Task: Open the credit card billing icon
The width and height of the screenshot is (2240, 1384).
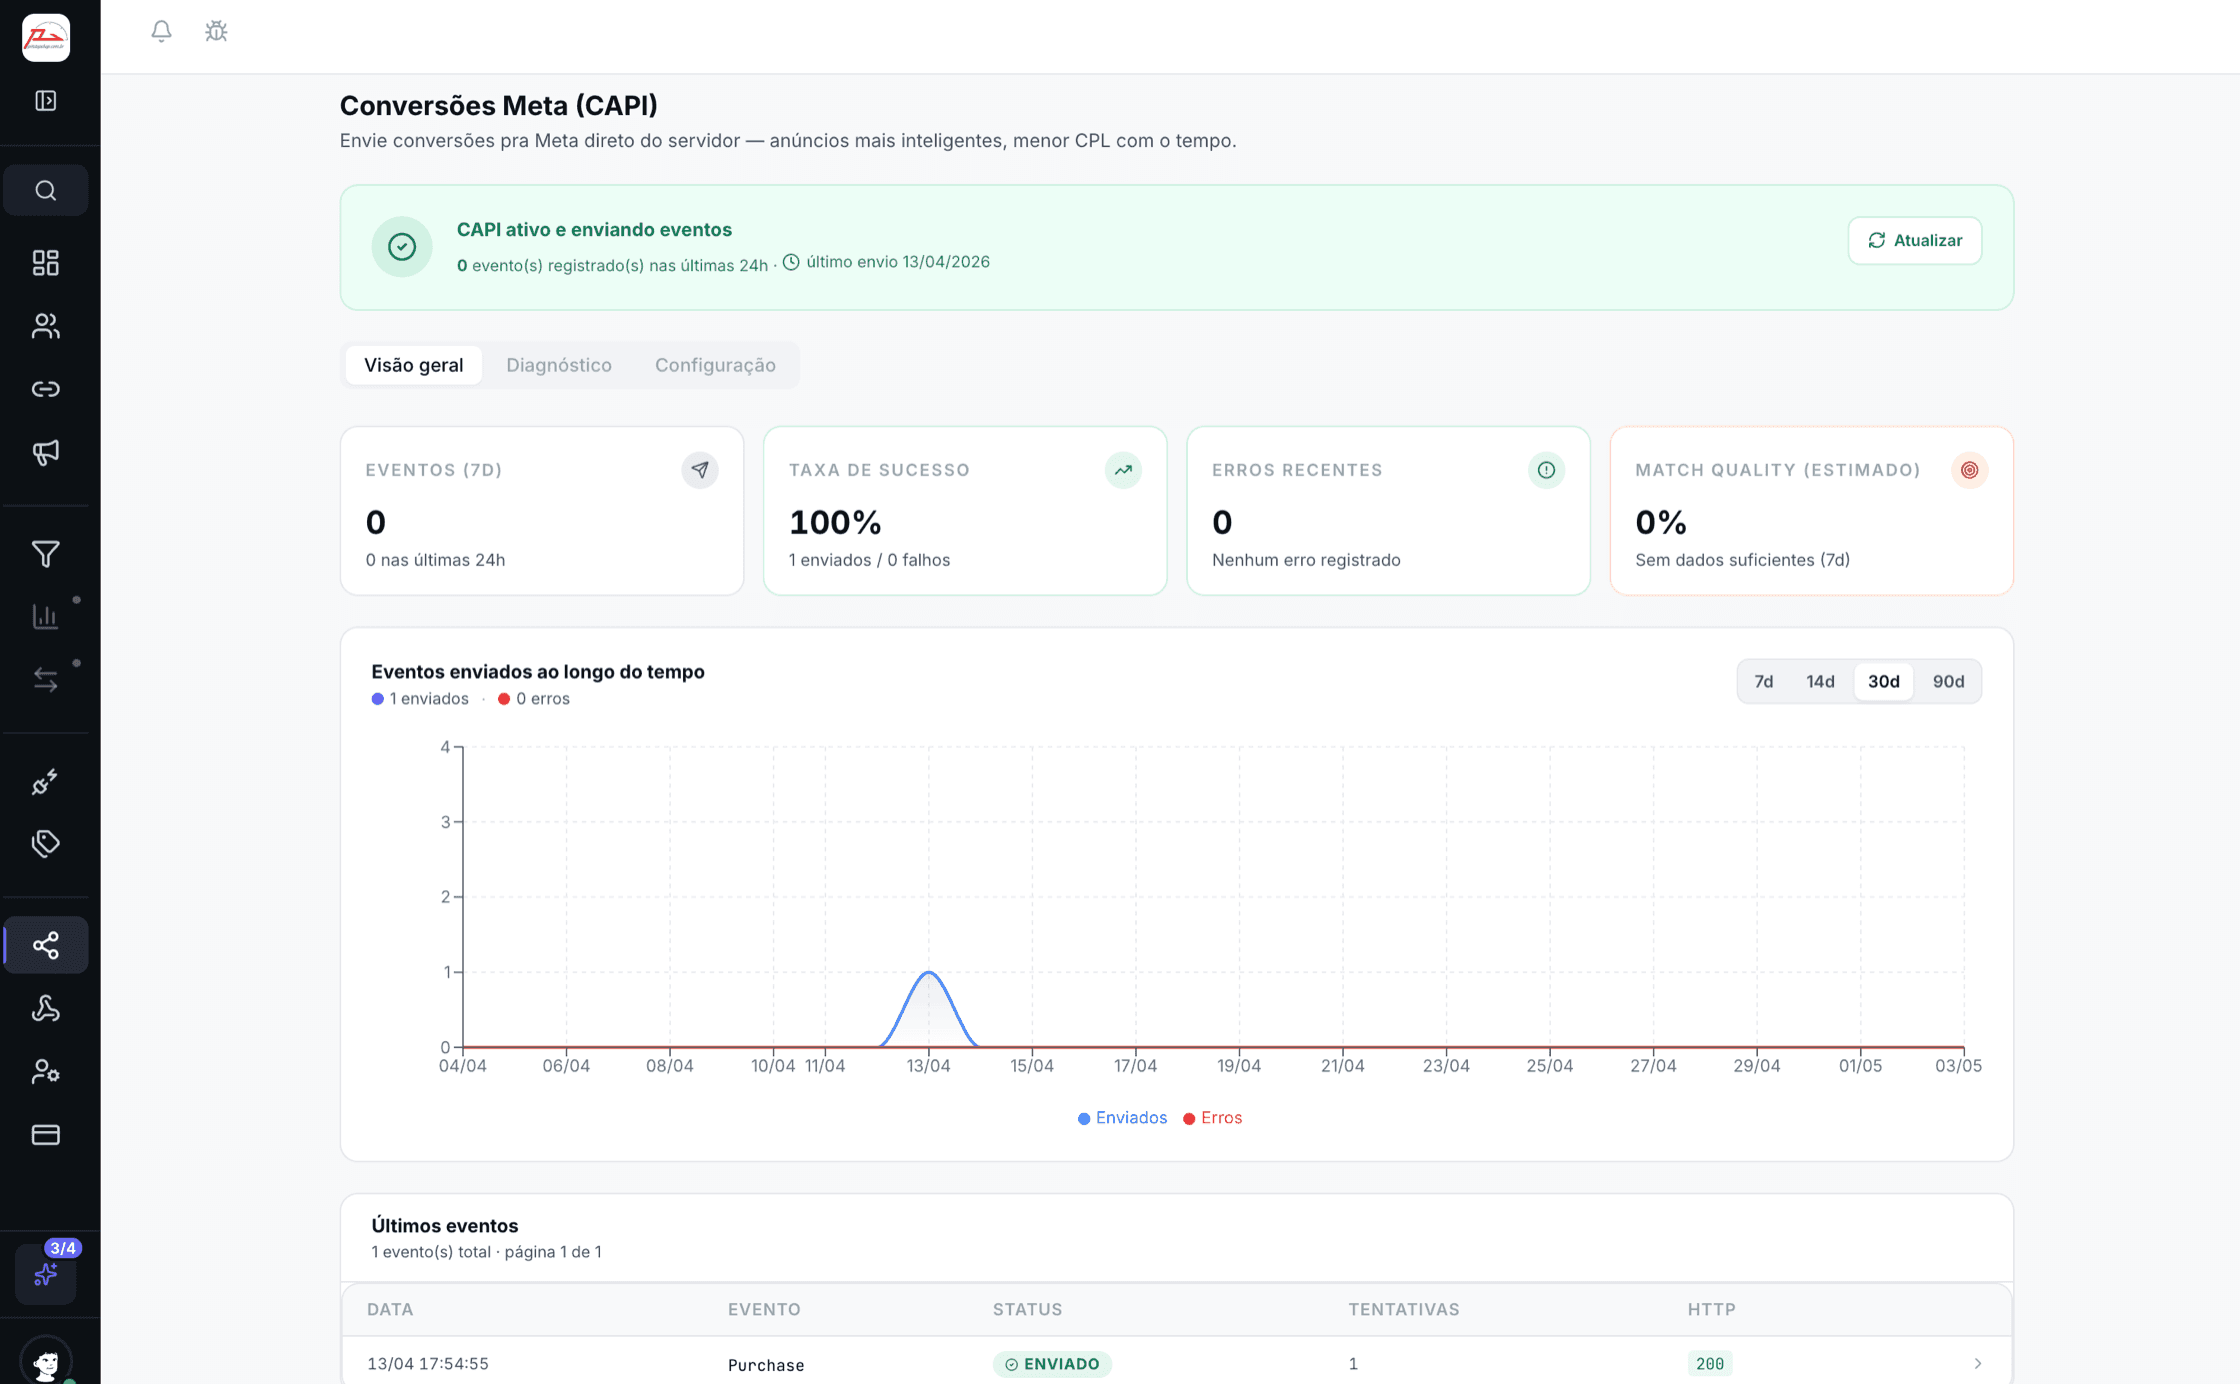Action: coord(46,1135)
